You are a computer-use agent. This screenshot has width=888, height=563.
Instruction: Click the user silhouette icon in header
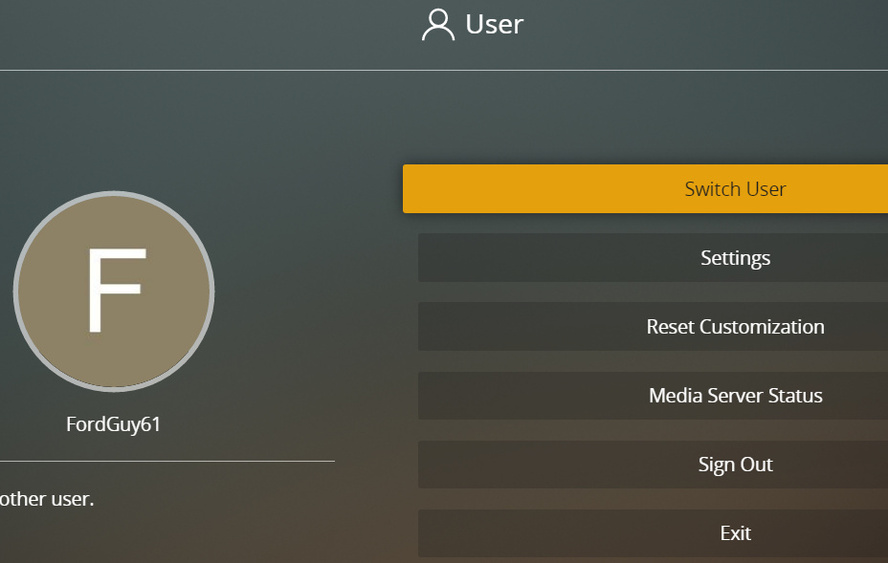[438, 25]
